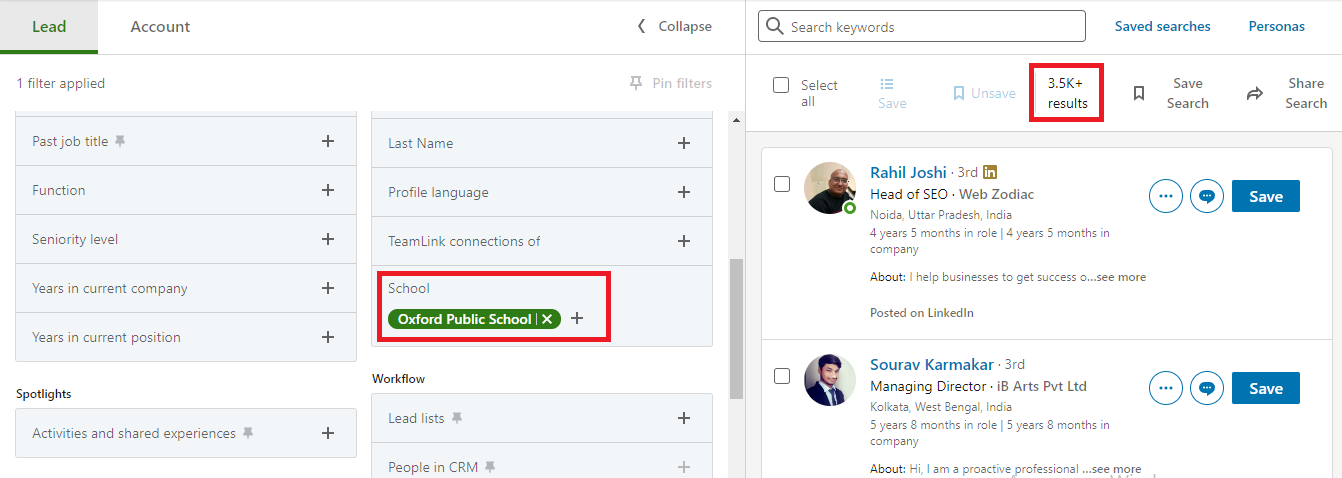Open Rahil Joshi's profile name link
1342x478 pixels.
pos(908,172)
